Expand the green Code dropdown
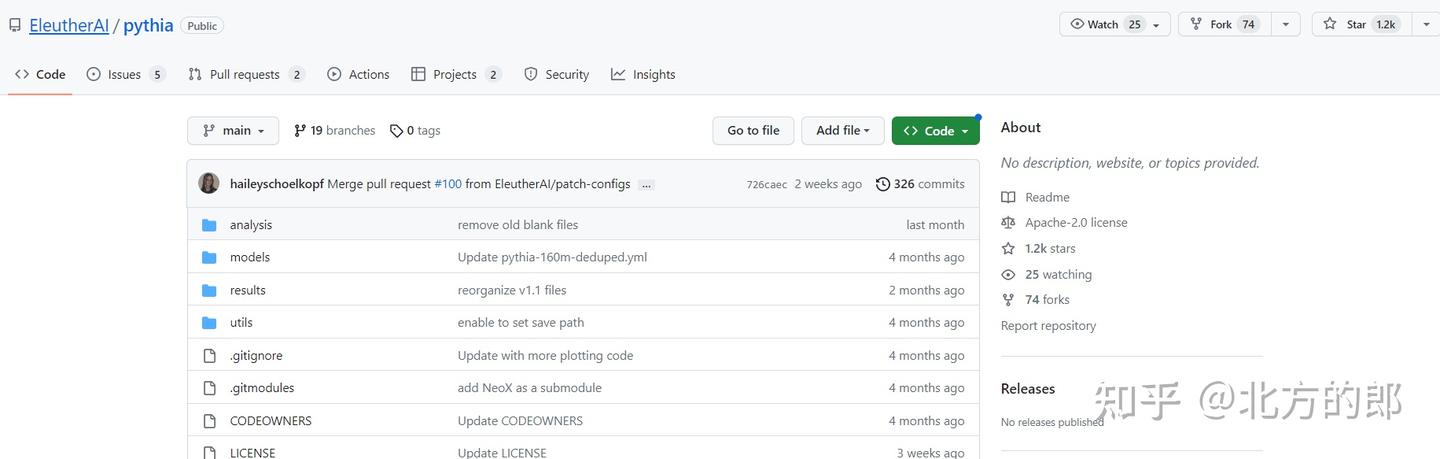 pos(935,131)
